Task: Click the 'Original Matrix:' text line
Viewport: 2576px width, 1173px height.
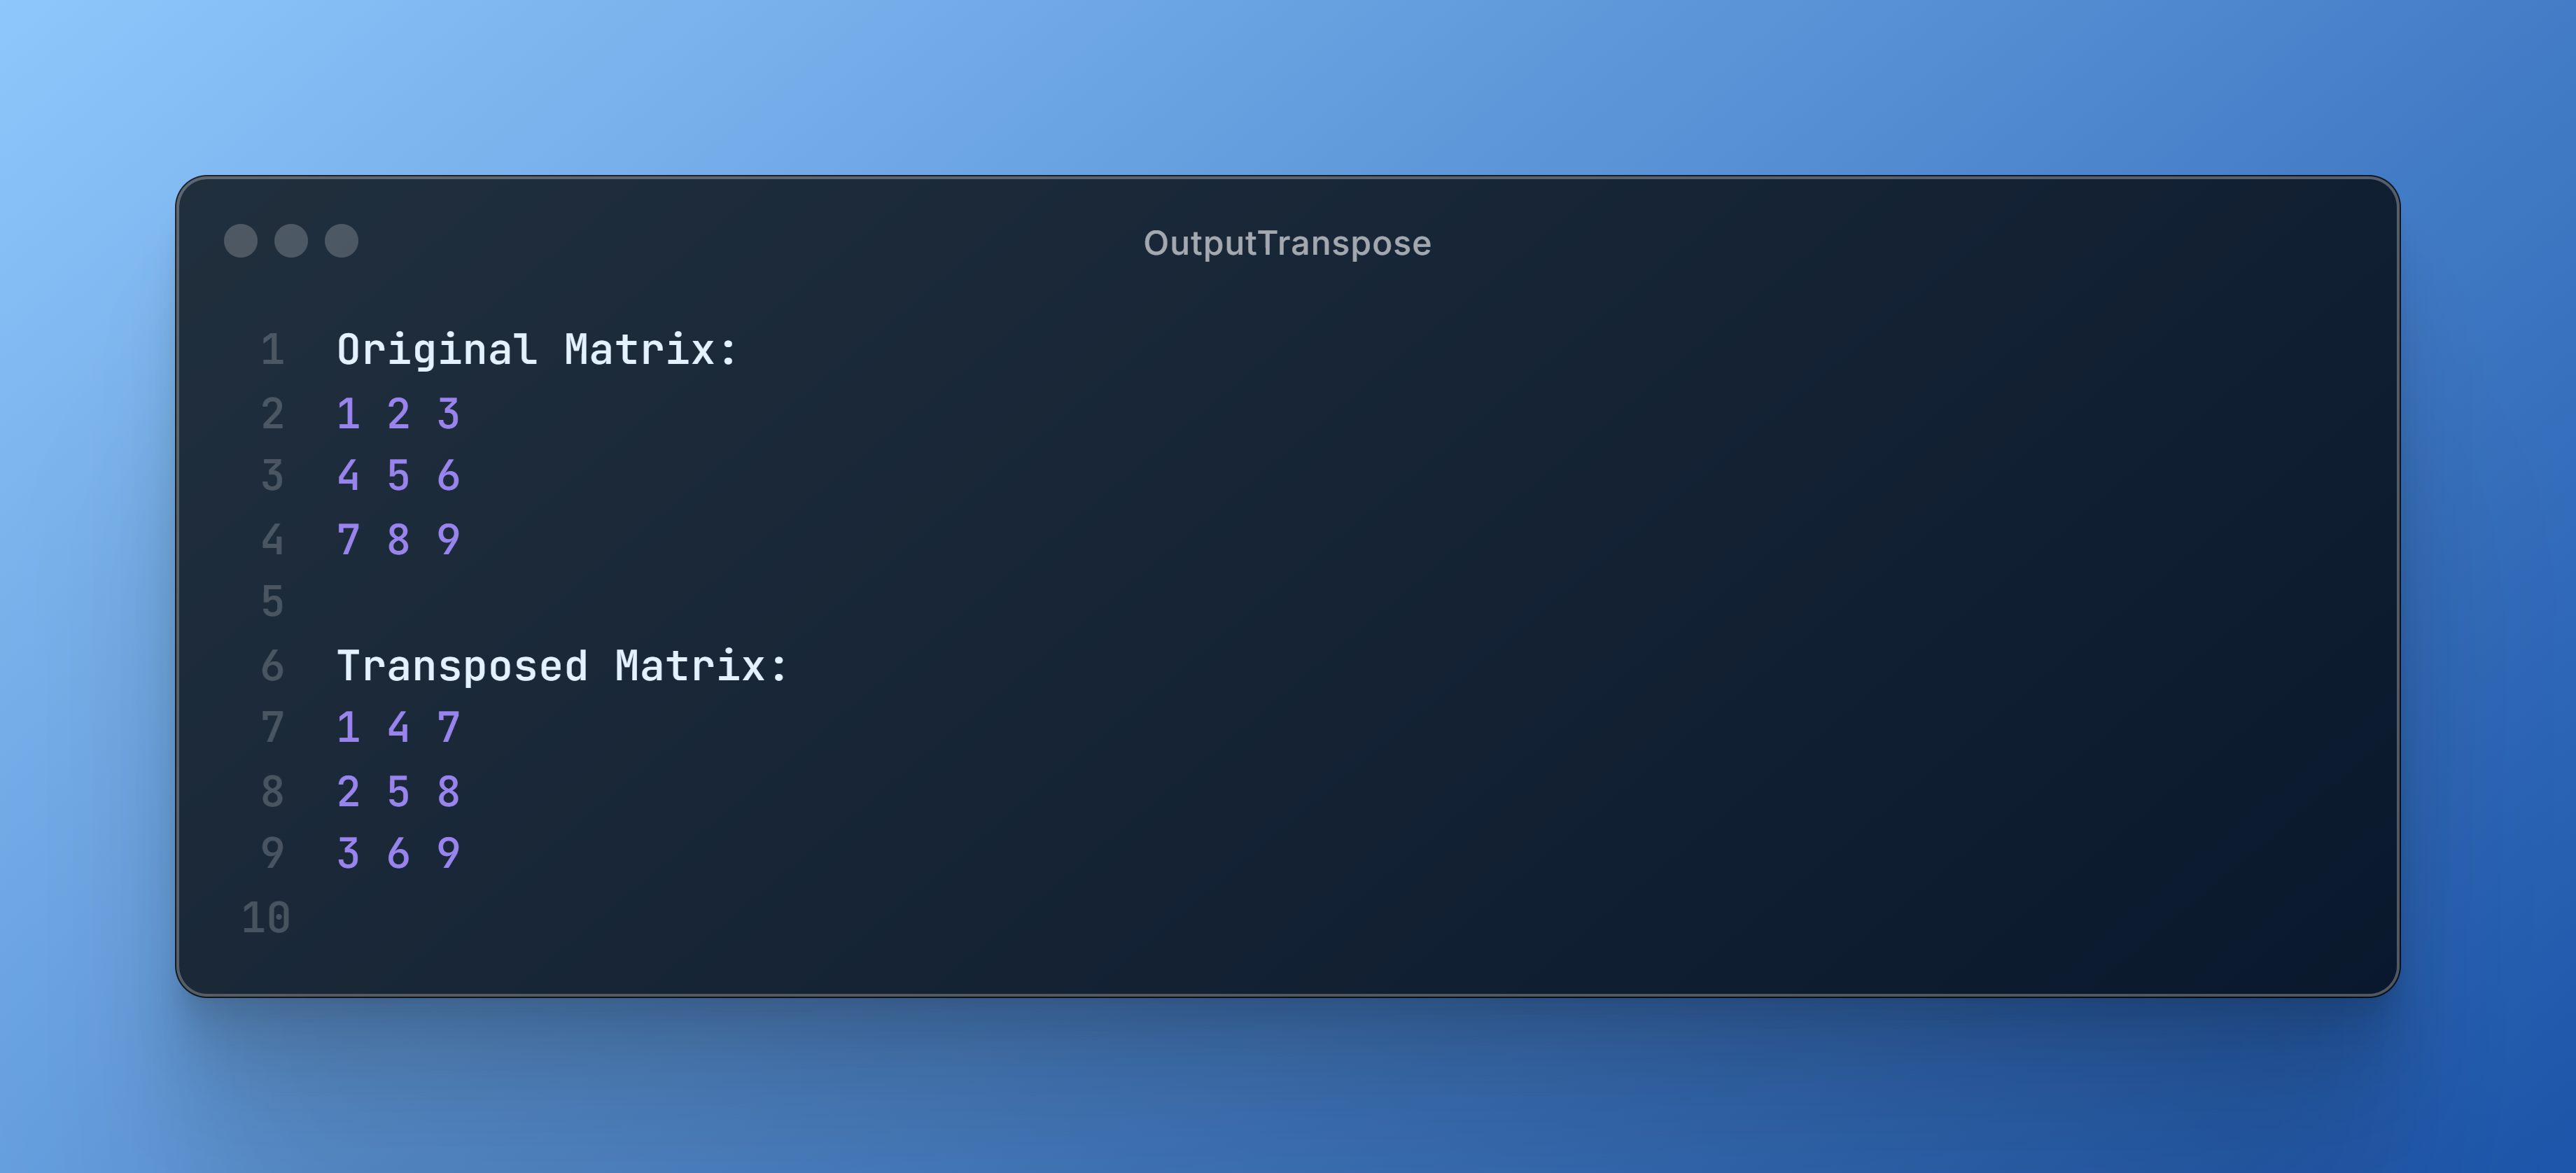Action: (537, 350)
